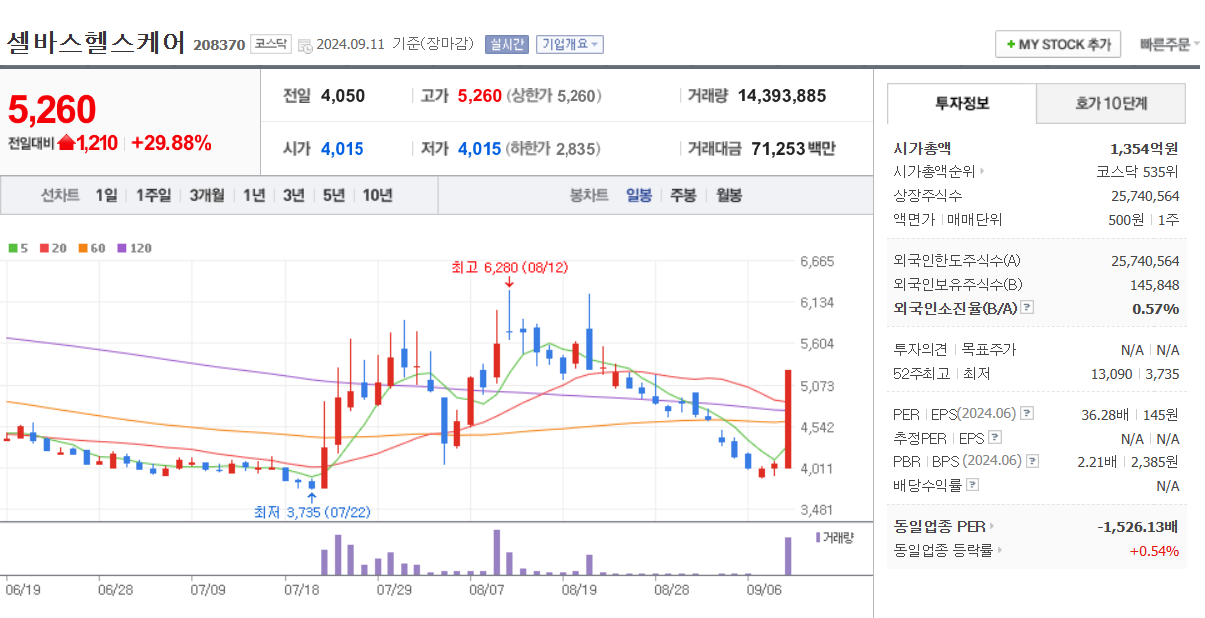The image size is (1205, 618).
Task: Click the 외국인보유주식수(B) value 145,848
Action: (1154, 285)
